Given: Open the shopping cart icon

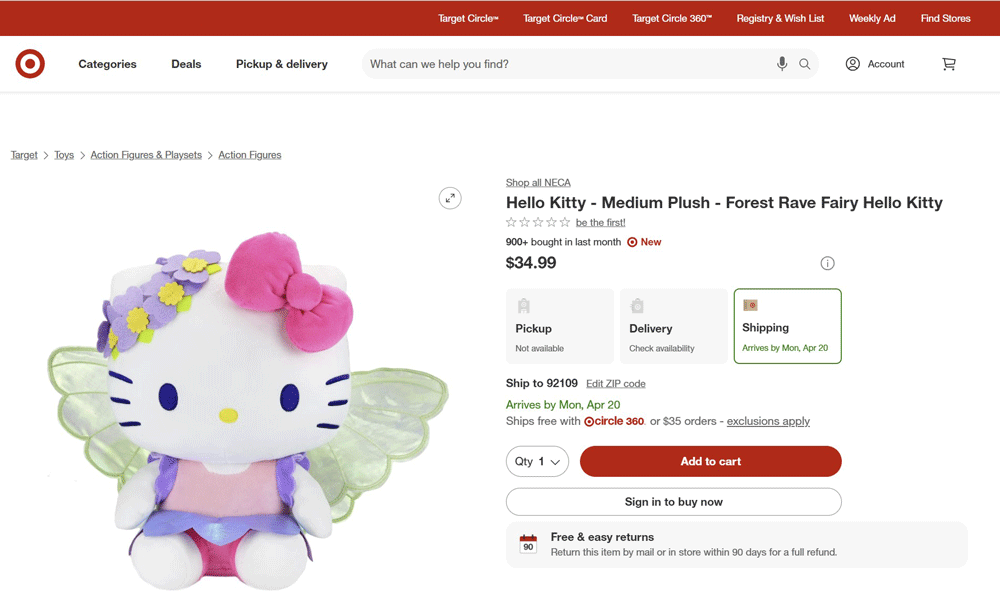Looking at the screenshot, I should 949,64.
